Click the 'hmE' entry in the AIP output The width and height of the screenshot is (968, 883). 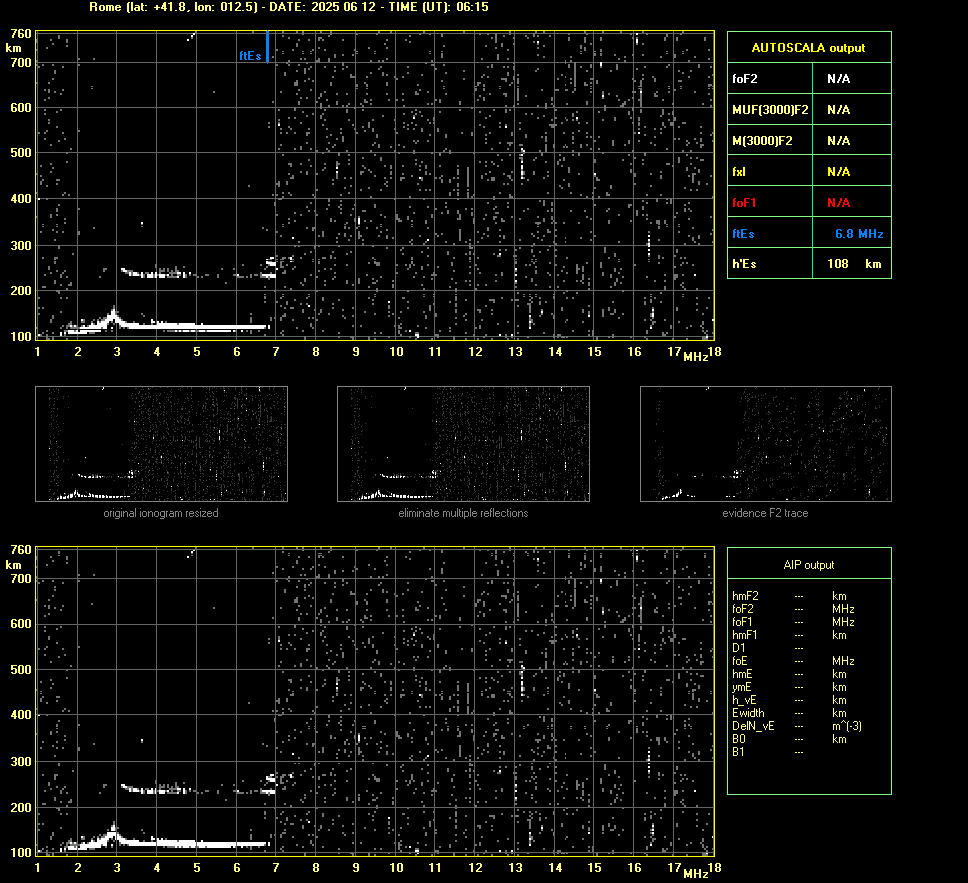click(x=742, y=674)
